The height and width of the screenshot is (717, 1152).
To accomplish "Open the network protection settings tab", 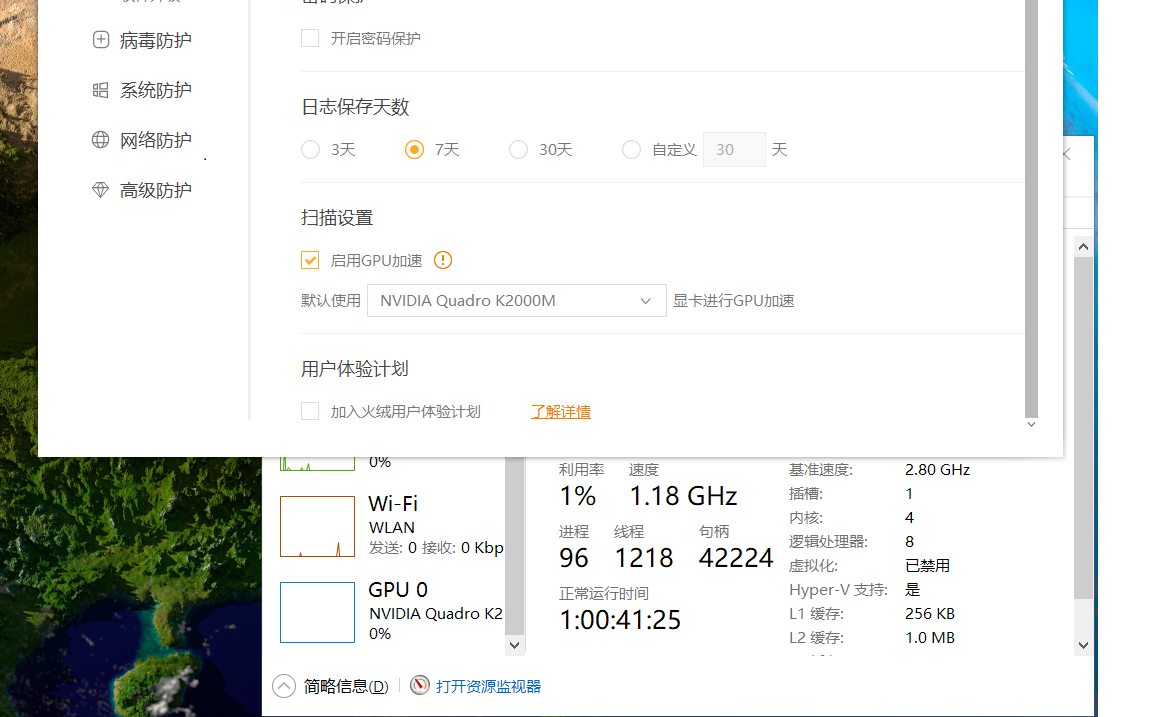I will pos(155,140).
